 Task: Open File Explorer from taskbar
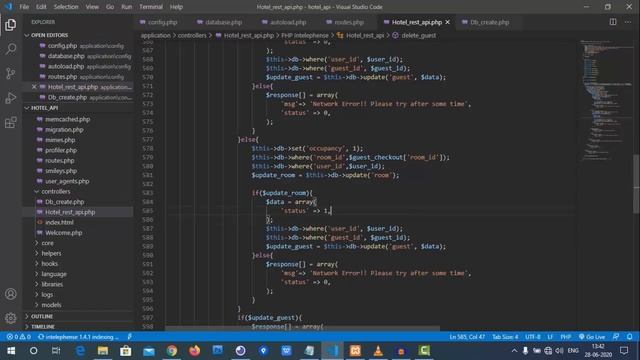pos(103,351)
